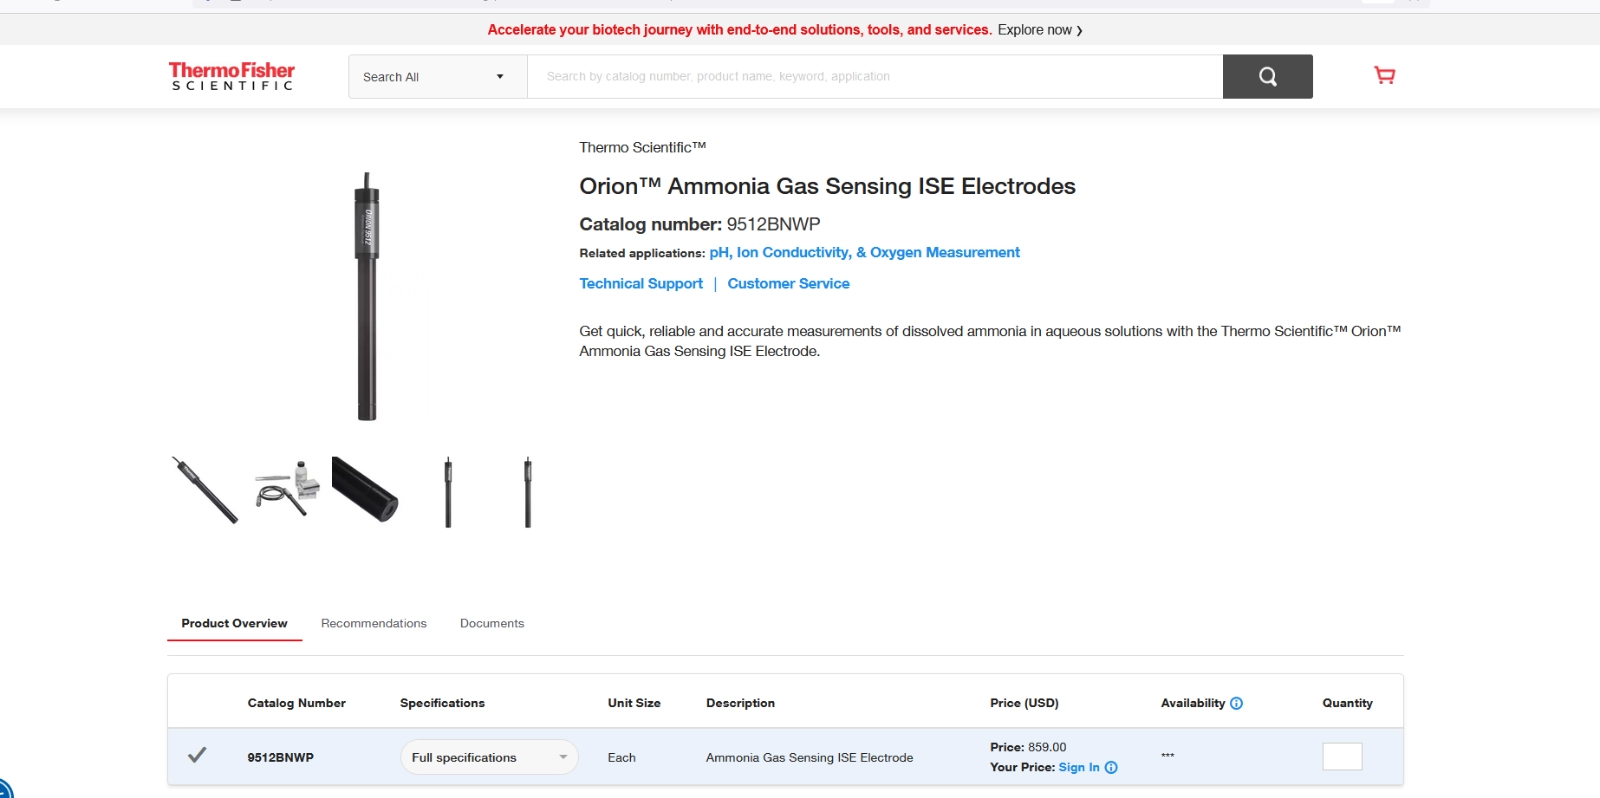Viewport: 1600px width, 798px height.
Task: Select the Product Overview tab
Action: 234,623
